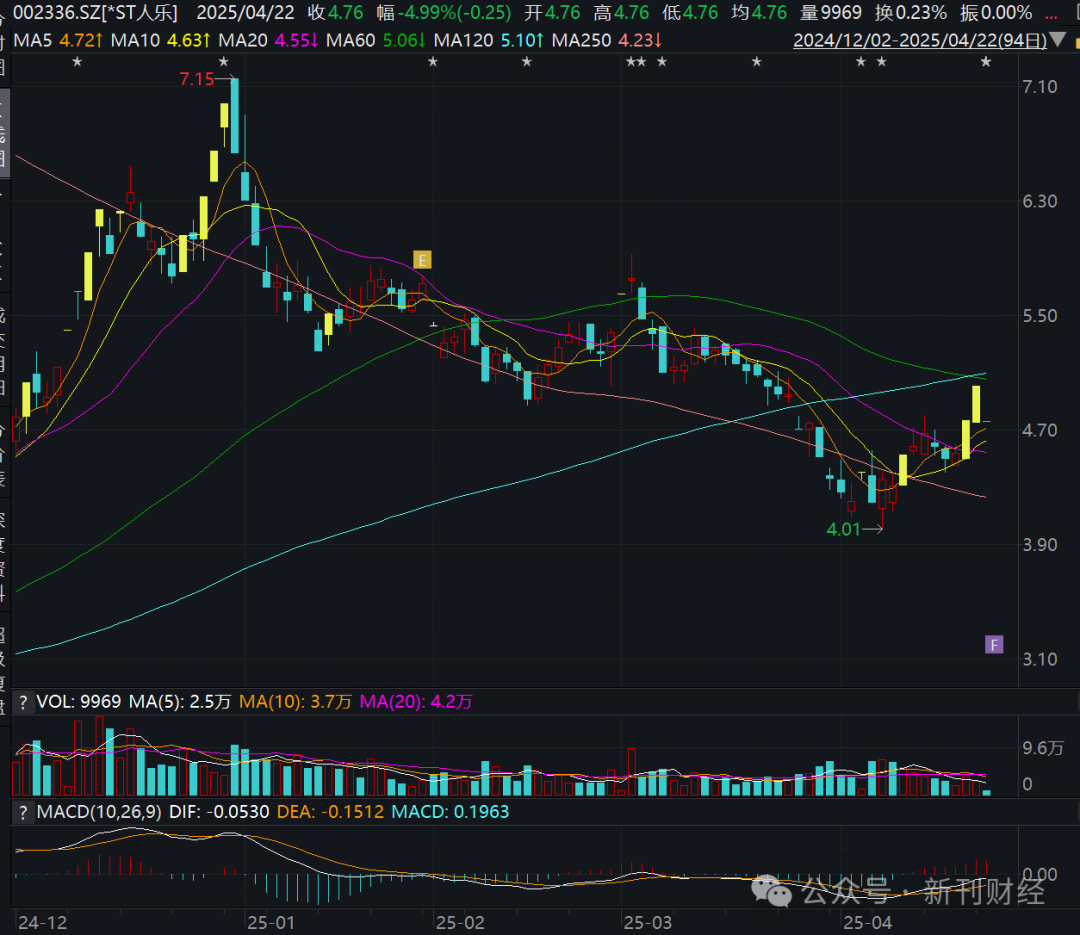
Task: Click the last yellow candlestick at 4.76
Action: tap(976, 404)
